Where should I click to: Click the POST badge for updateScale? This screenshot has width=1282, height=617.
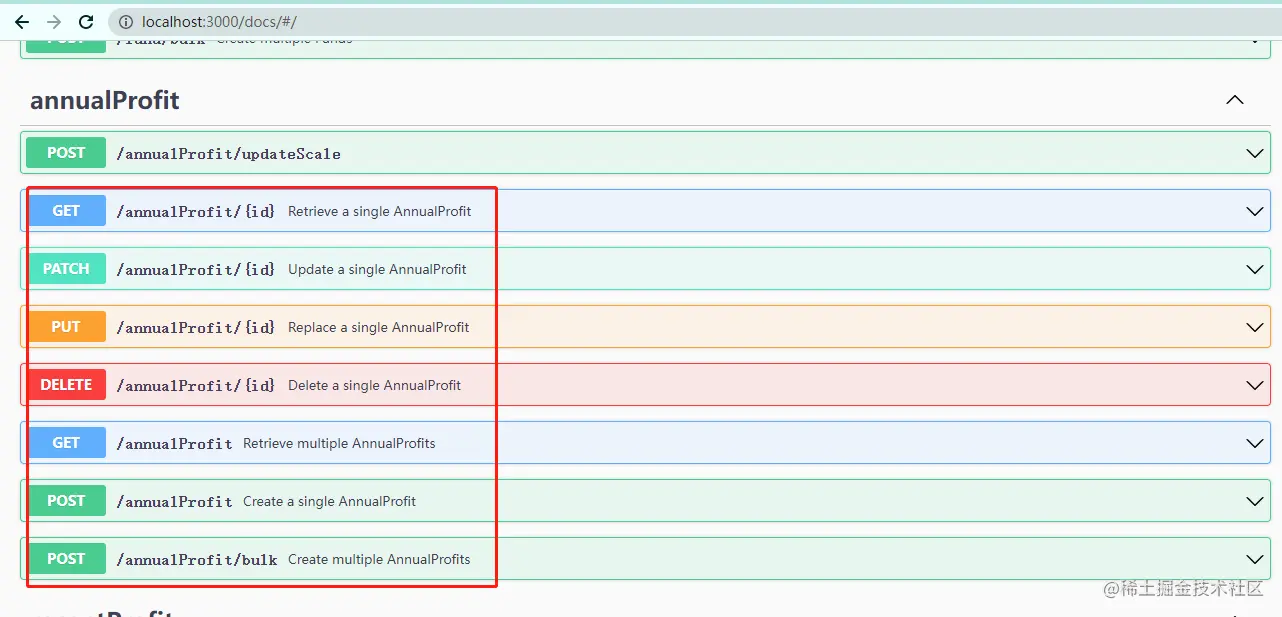[66, 153]
